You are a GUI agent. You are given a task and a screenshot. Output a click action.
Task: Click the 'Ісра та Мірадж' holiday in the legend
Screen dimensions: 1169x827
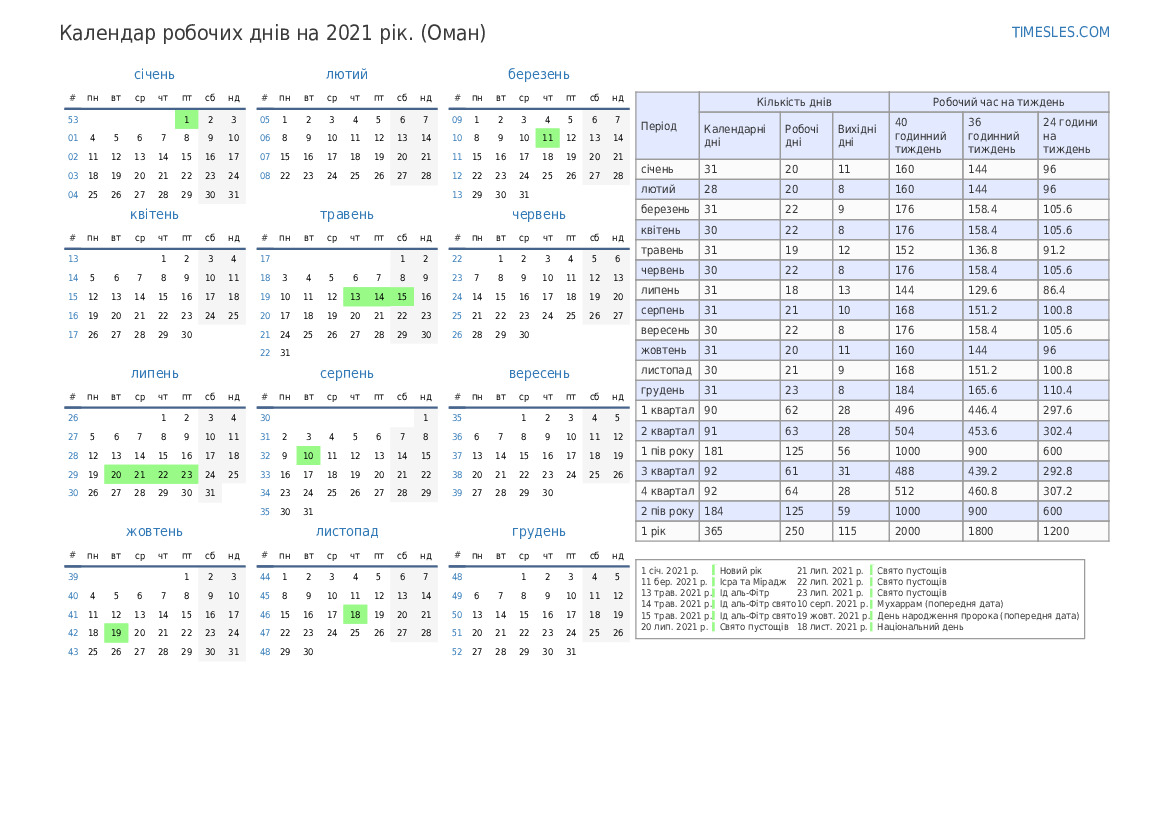(x=753, y=582)
